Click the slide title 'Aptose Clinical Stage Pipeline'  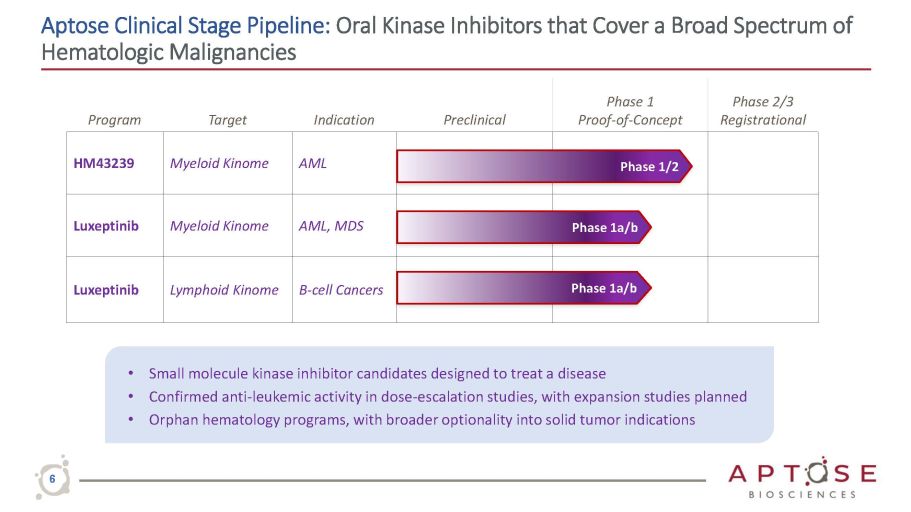pos(185,25)
